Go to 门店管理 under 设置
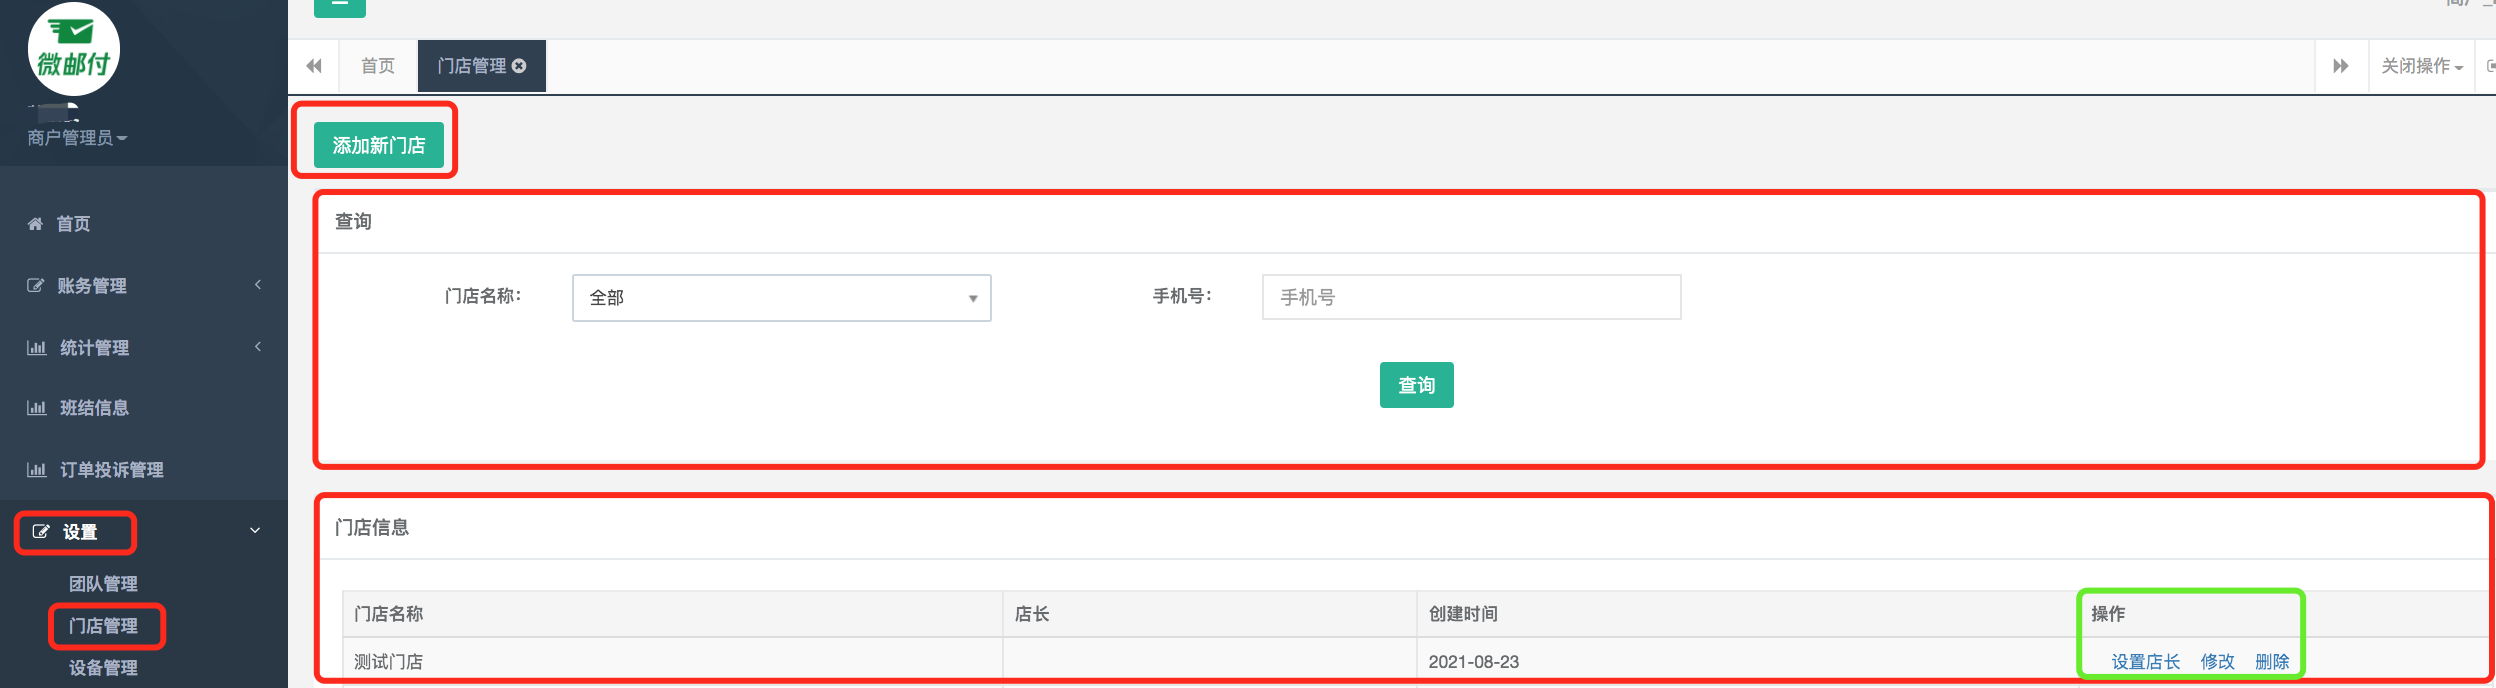This screenshot has width=2496, height=688. (103, 626)
